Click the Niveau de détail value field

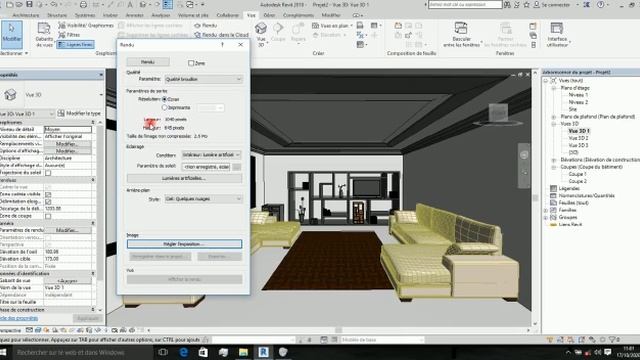(68, 129)
